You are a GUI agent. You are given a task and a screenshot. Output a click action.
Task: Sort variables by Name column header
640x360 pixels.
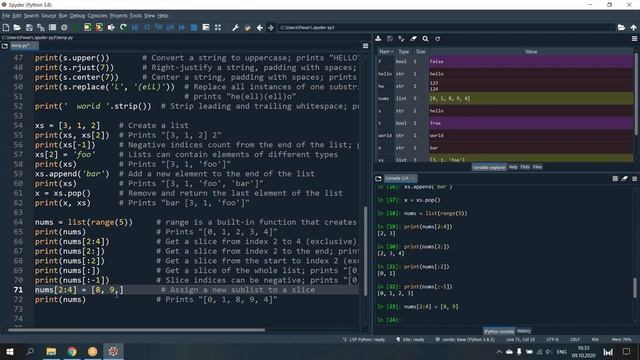pyautogui.click(x=385, y=51)
